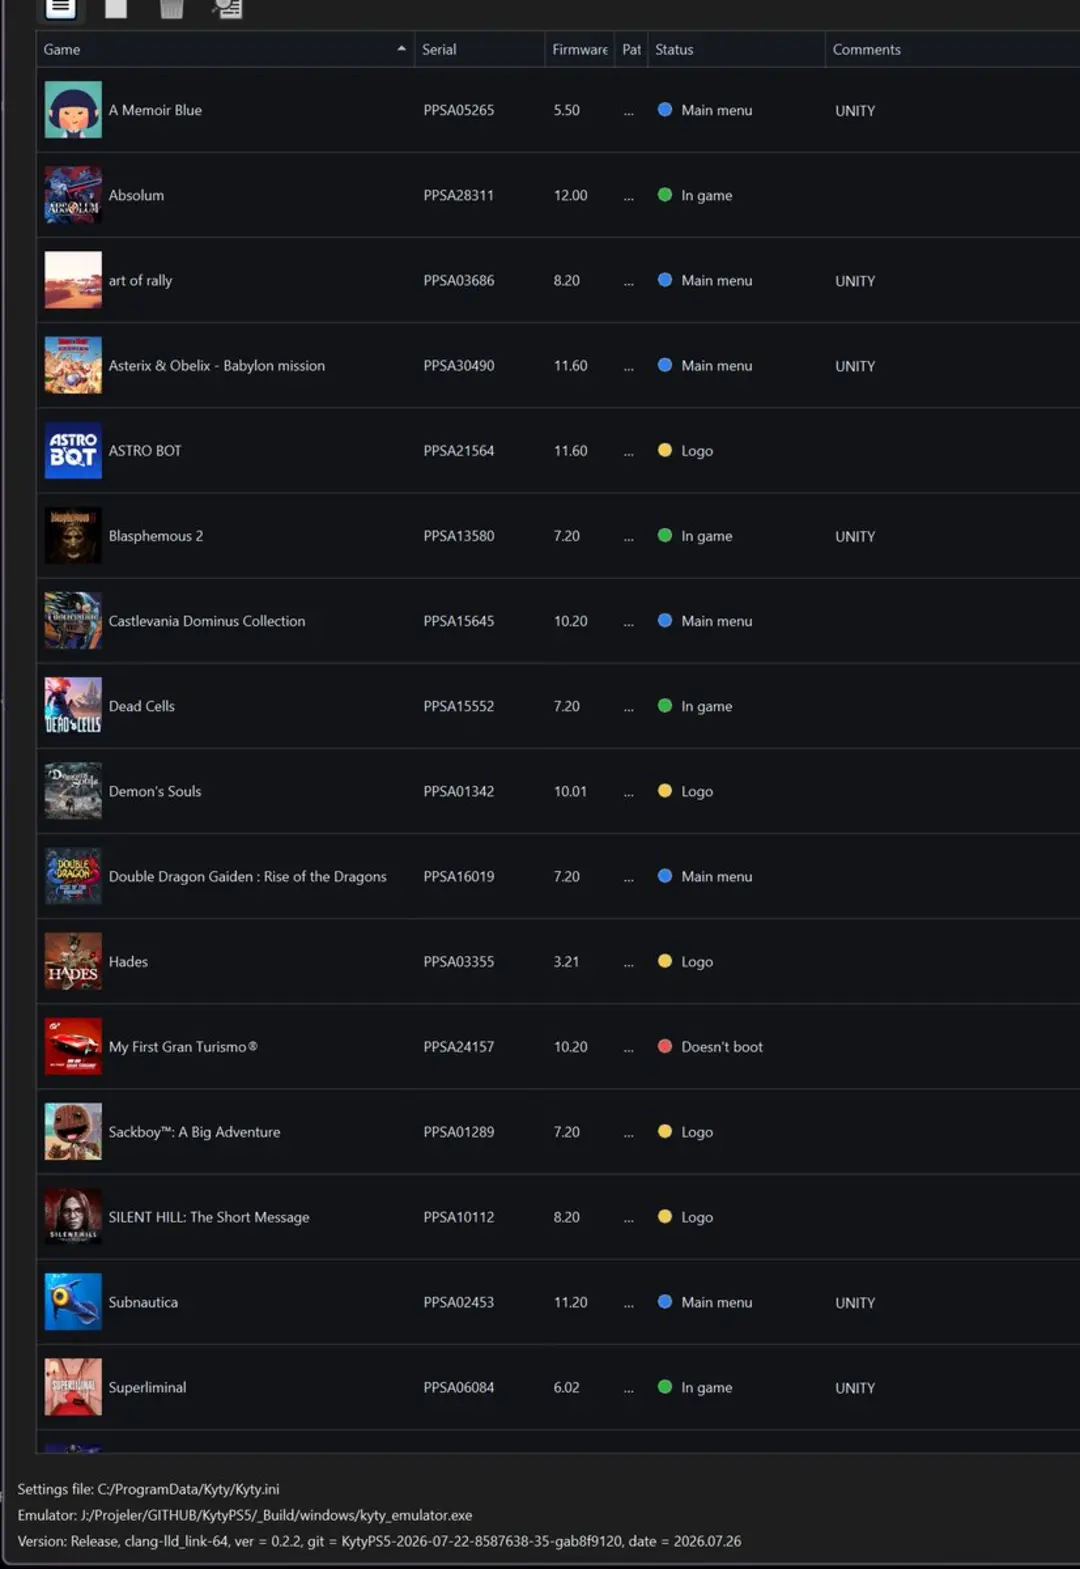Open the patch ellipsis for art of rally
The image size is (1080, 1569).
(x=629, y=283)
